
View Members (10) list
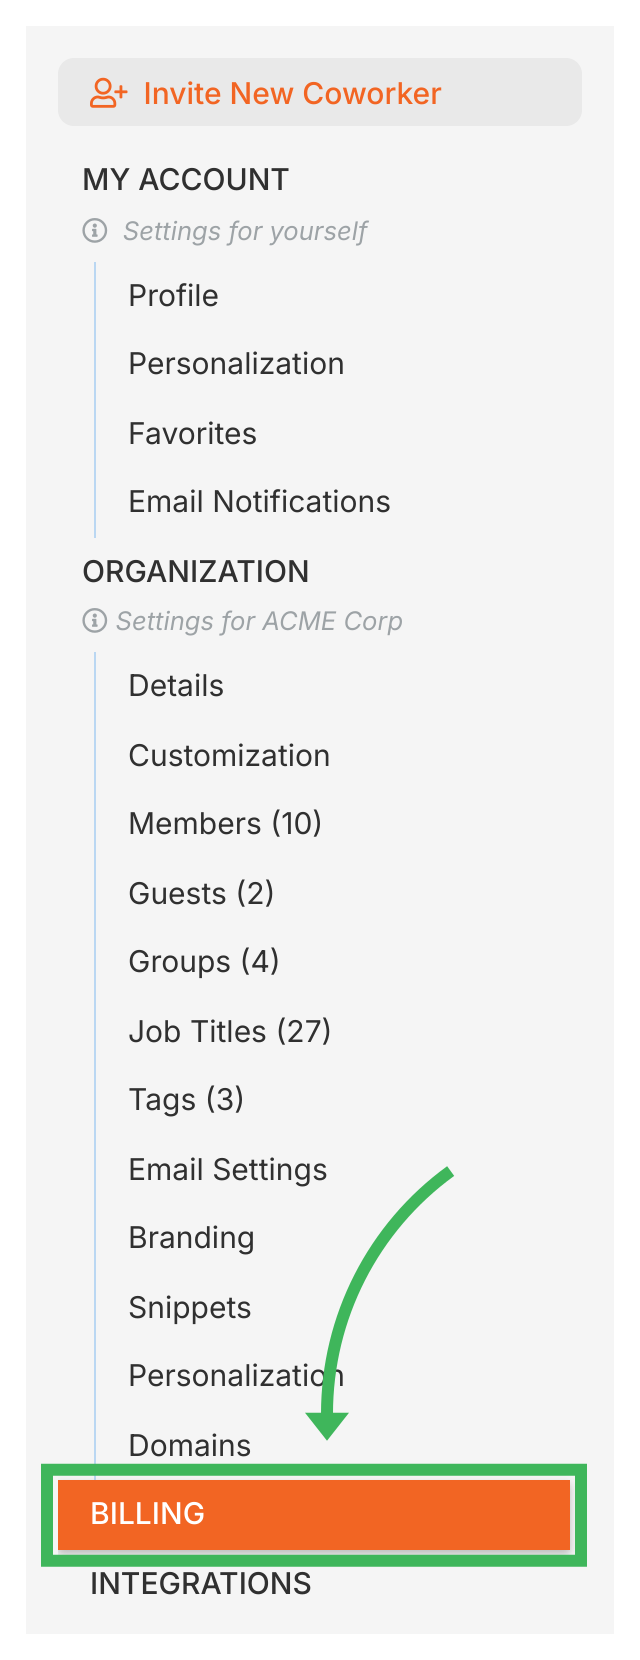[225, 824]
